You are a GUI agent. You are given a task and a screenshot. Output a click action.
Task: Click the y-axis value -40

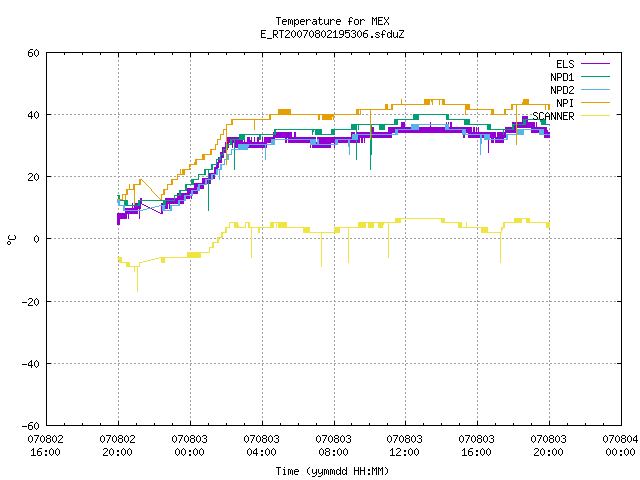(x=31, y=364)
